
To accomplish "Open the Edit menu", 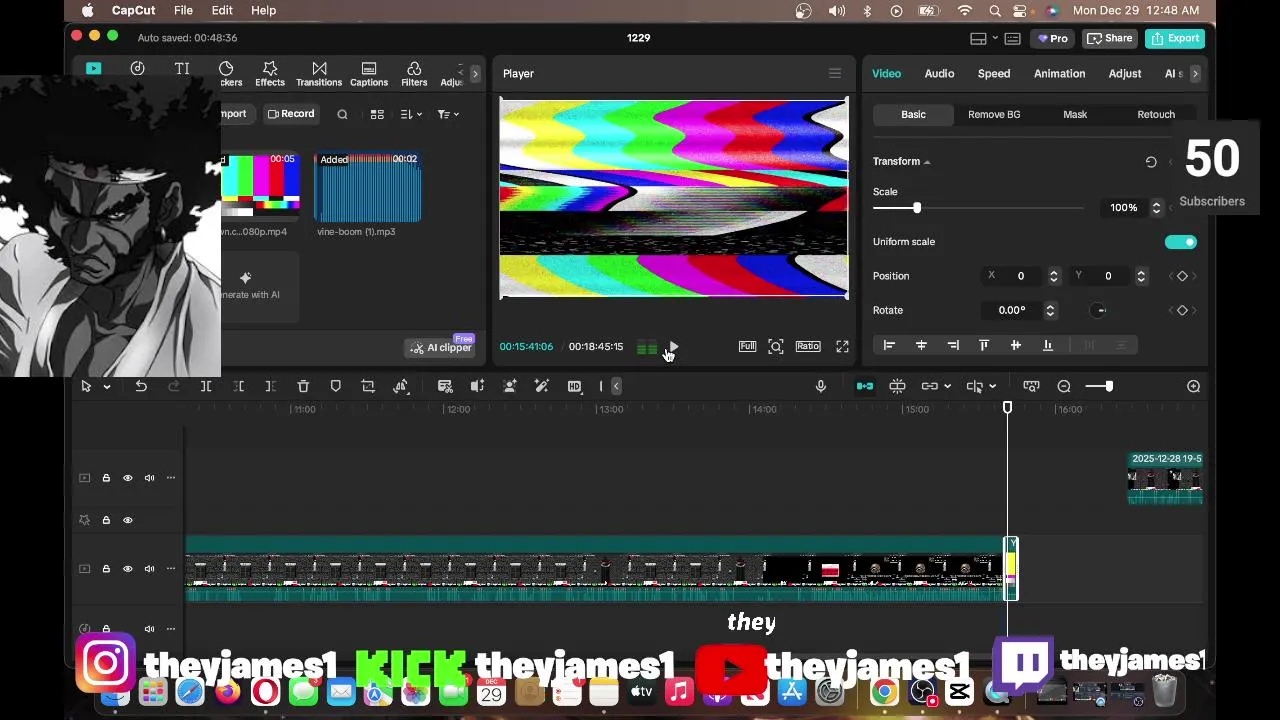I will 222,10.
